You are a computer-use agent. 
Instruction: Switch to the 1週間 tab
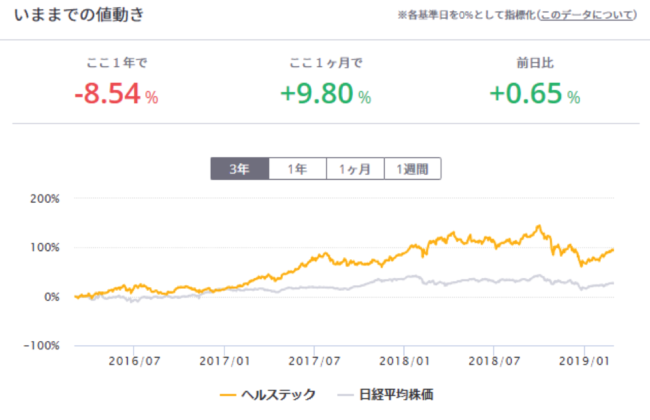[412, 169]
